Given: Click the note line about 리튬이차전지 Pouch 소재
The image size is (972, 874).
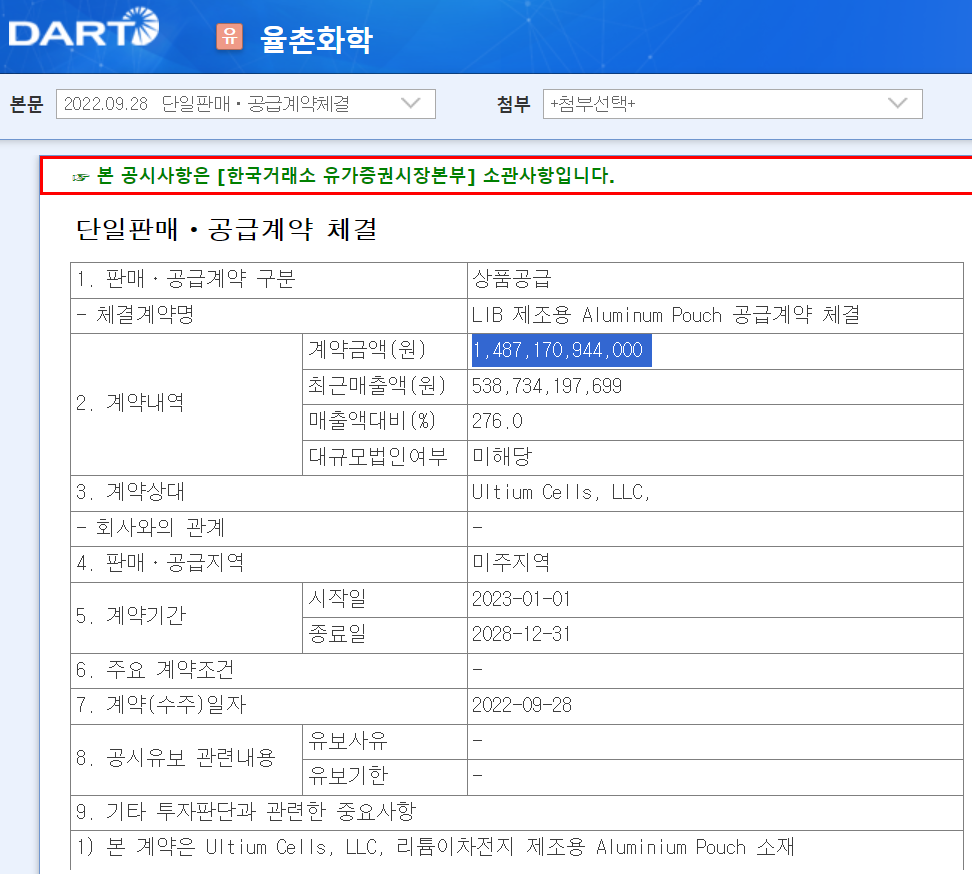Looking at the screenshot, I should click(436, 847).
